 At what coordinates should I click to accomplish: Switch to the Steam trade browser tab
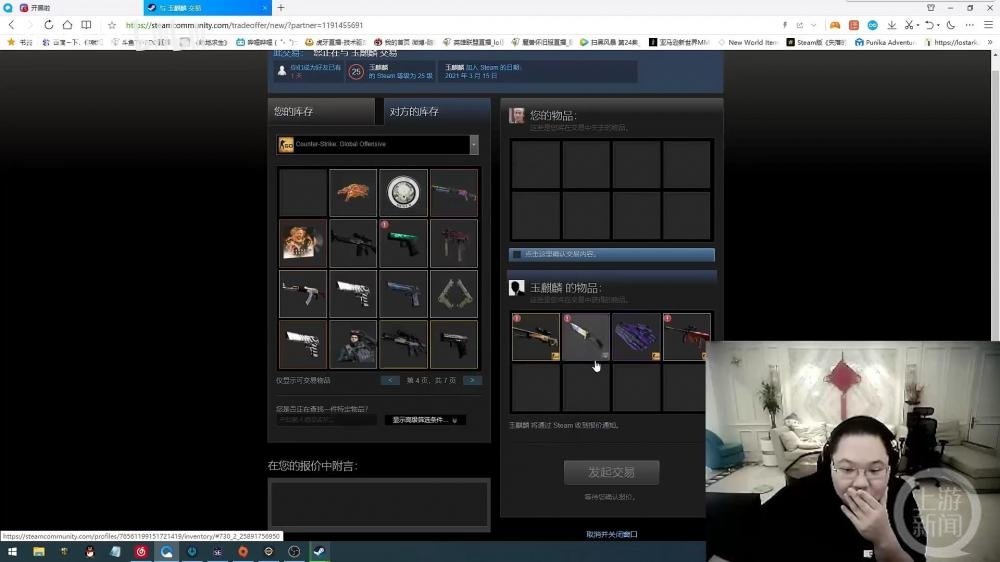[x=207, y=8]
